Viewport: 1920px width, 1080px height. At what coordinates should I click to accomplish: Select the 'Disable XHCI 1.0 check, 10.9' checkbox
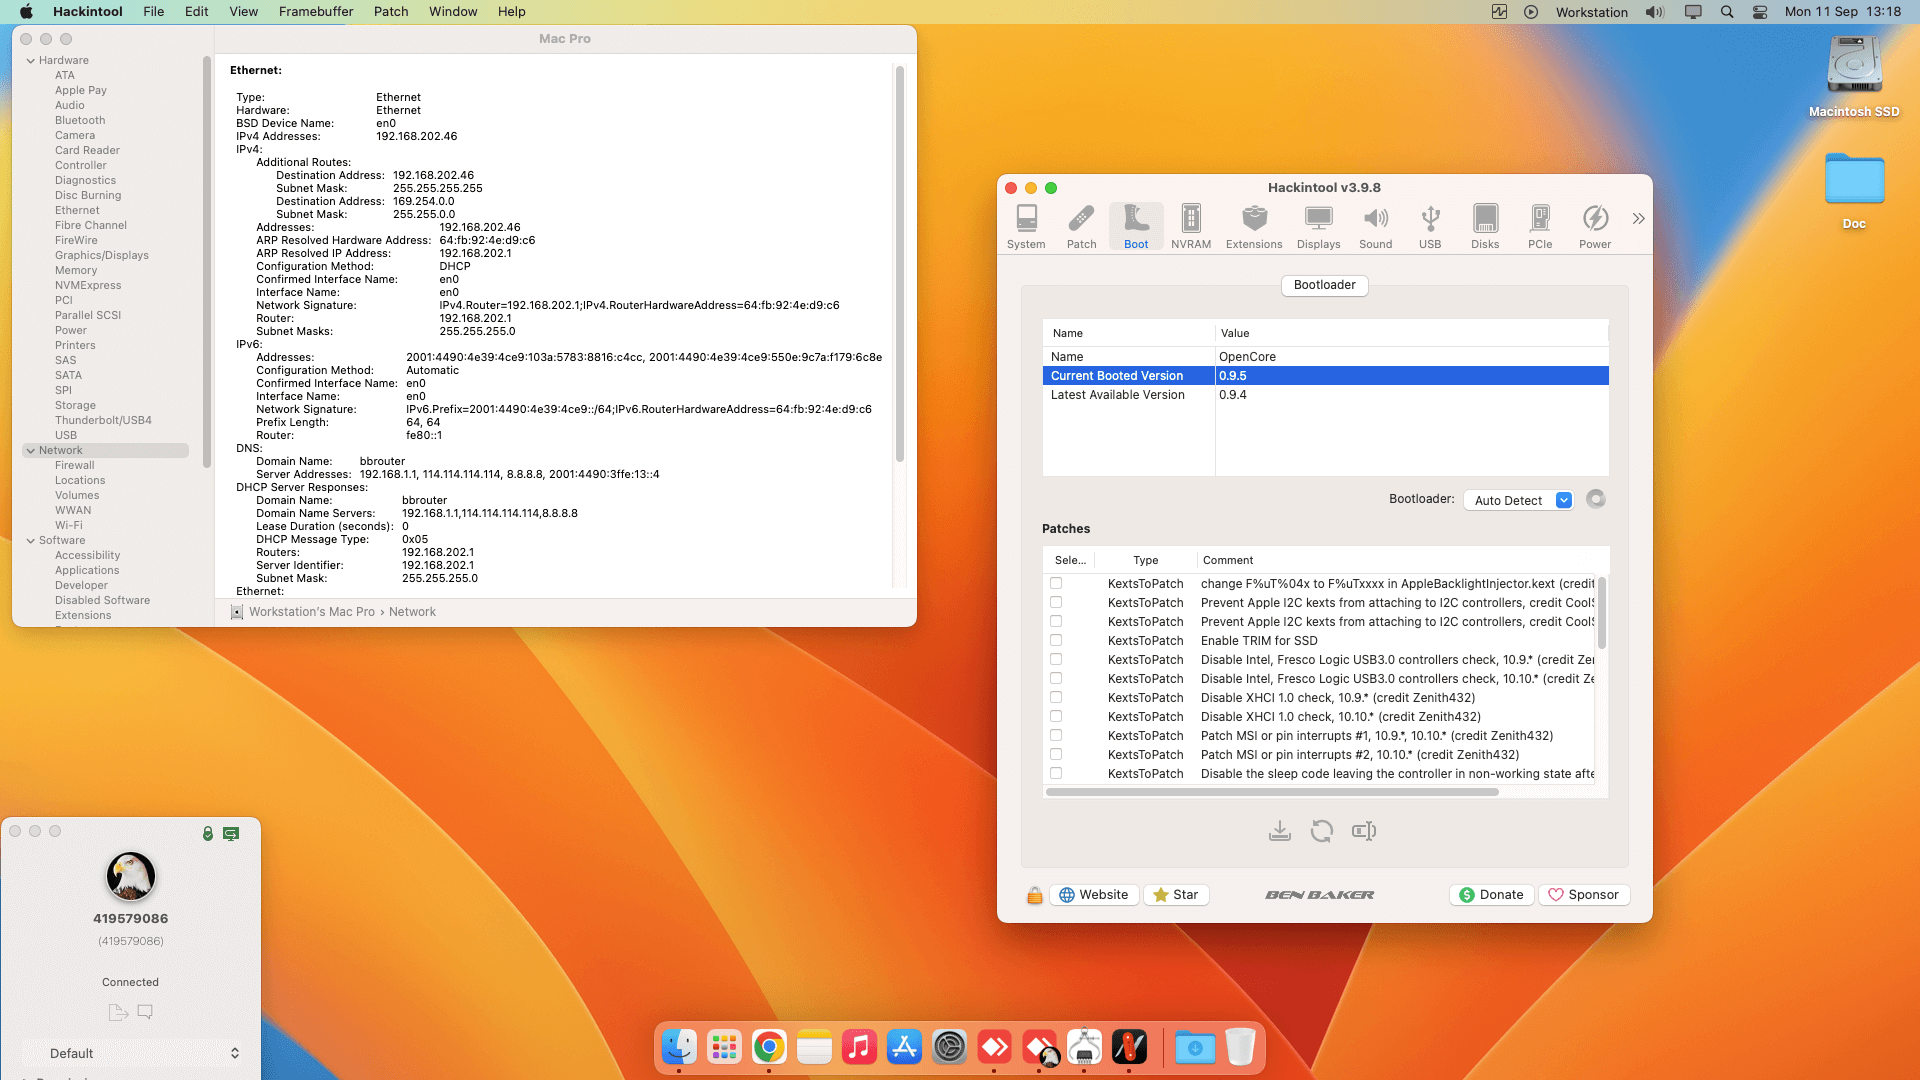click(x=1056, y=697)
